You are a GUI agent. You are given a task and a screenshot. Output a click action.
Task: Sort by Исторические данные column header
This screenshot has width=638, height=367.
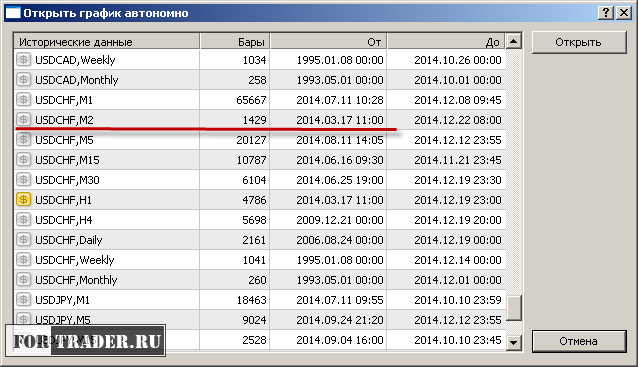(107, 42)
